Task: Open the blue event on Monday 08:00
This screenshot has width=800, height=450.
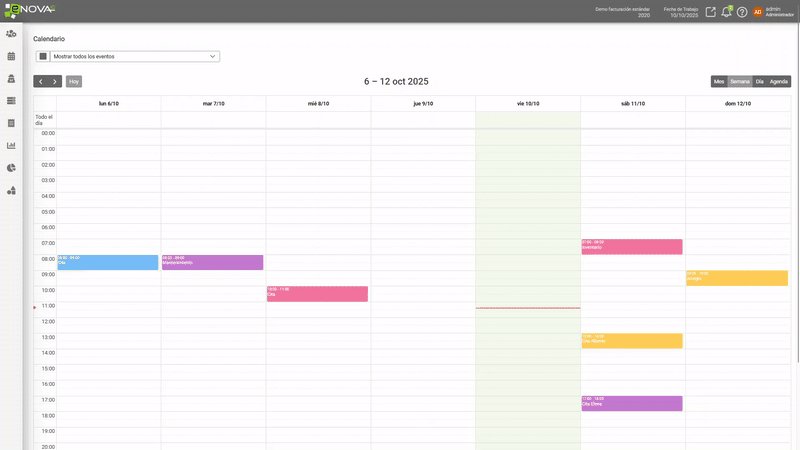Action: click(108, 262)
